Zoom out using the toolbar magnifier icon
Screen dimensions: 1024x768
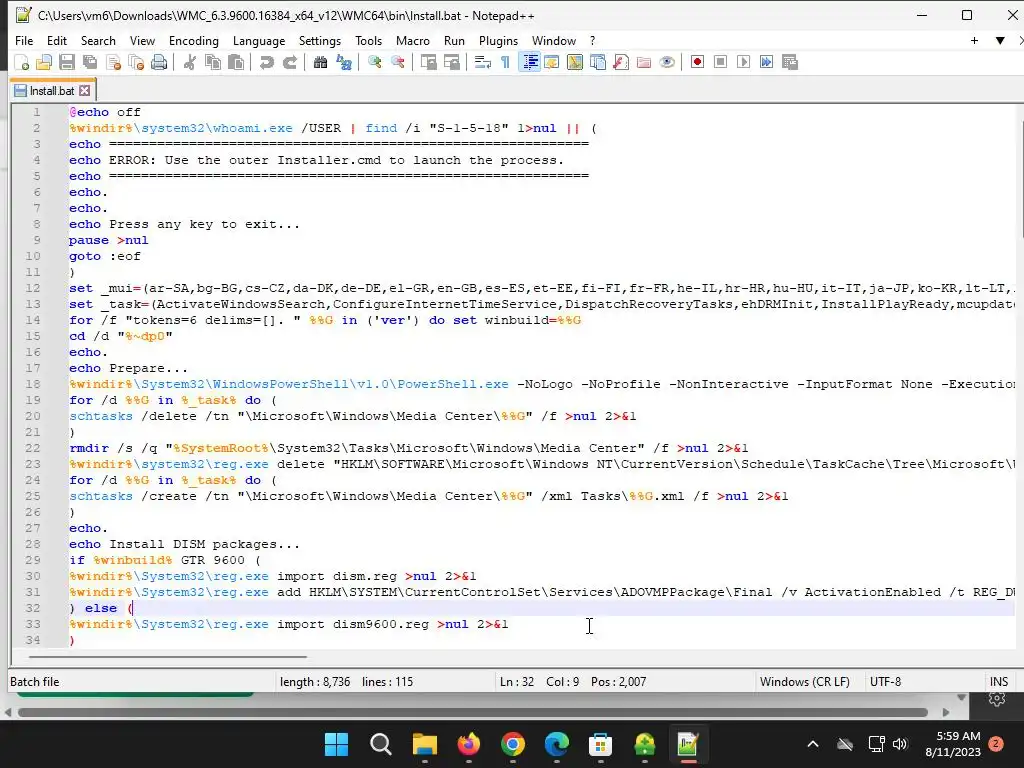pyautogui.click(x=398, y=62)
